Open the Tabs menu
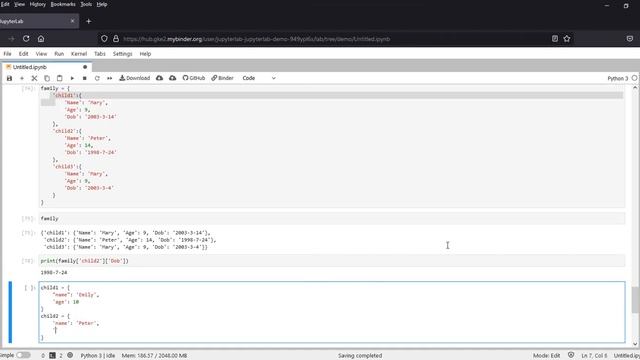The width and height of the screenshot is (640, 360). pyautogui.click(x=100, y=53)
